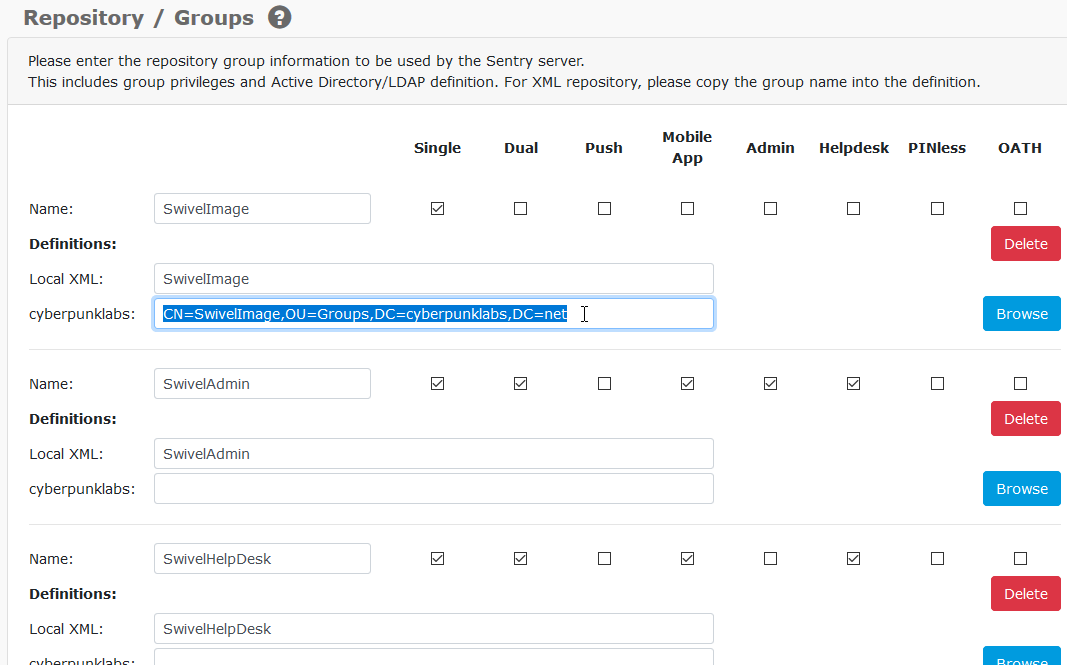Browse cyberpunklabs definition for SwivelImage
Viewport: 1067px width, 665px height.
tap(1021, 314)
